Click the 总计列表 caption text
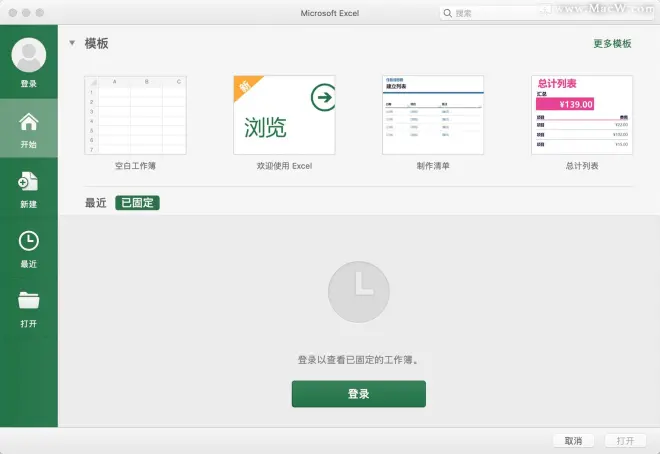This screenshot has width=660, height=454. pyautogui.click(x=582, y=166)
